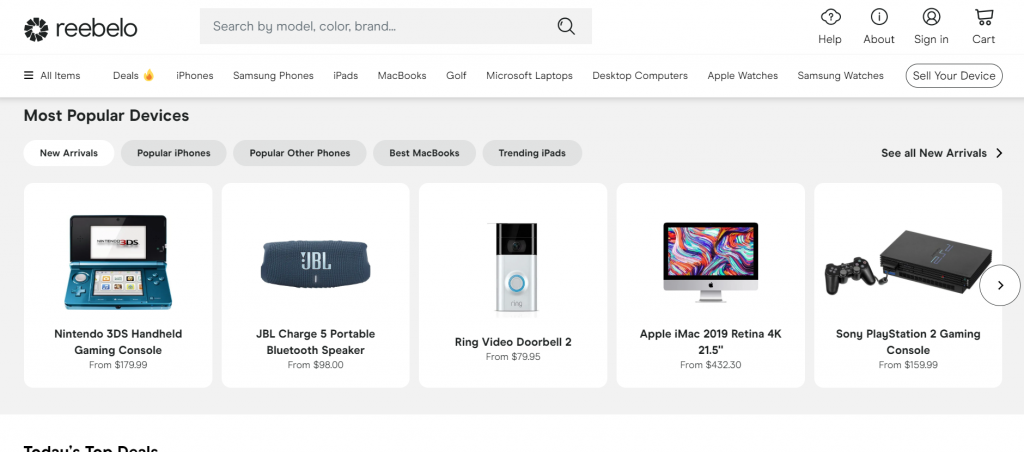1024x452 pixels.
Task: Focus the search by model field
Action: pyautogui.click(x=396, y=26)
